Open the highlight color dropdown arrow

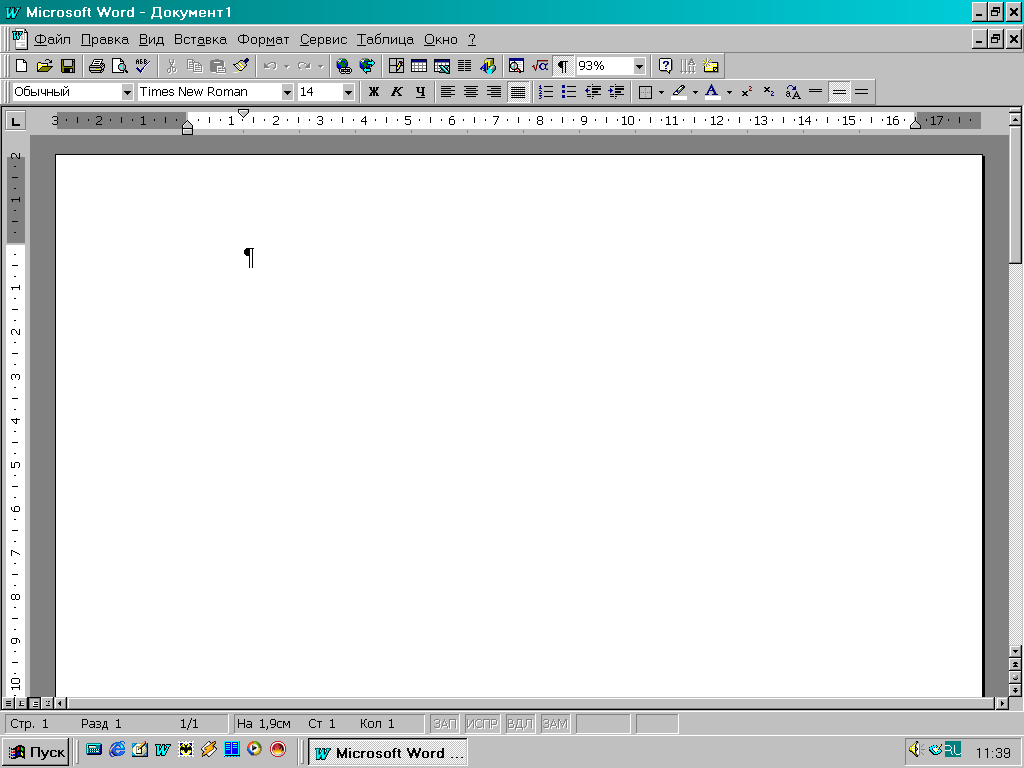(x=695, y=92)
